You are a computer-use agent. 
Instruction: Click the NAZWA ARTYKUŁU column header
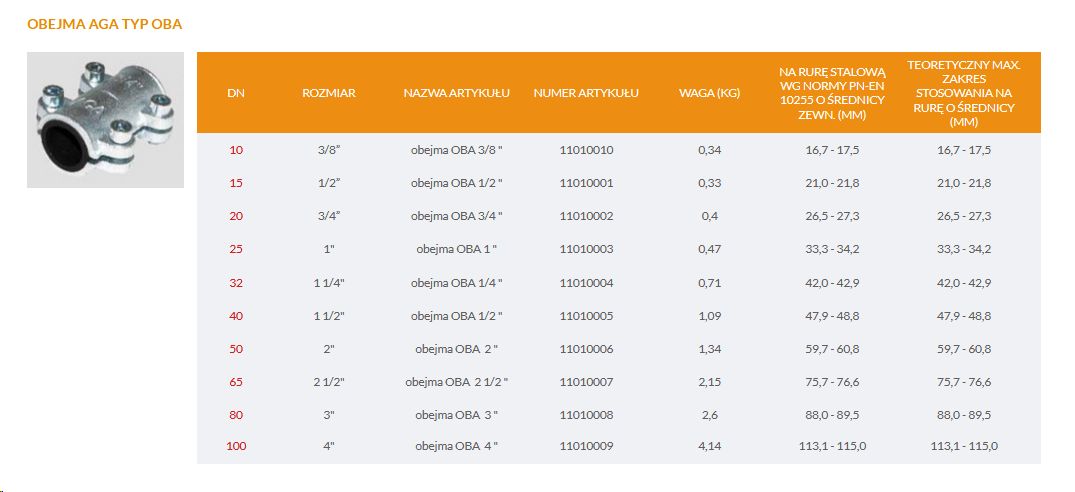(x=457, y=93)
